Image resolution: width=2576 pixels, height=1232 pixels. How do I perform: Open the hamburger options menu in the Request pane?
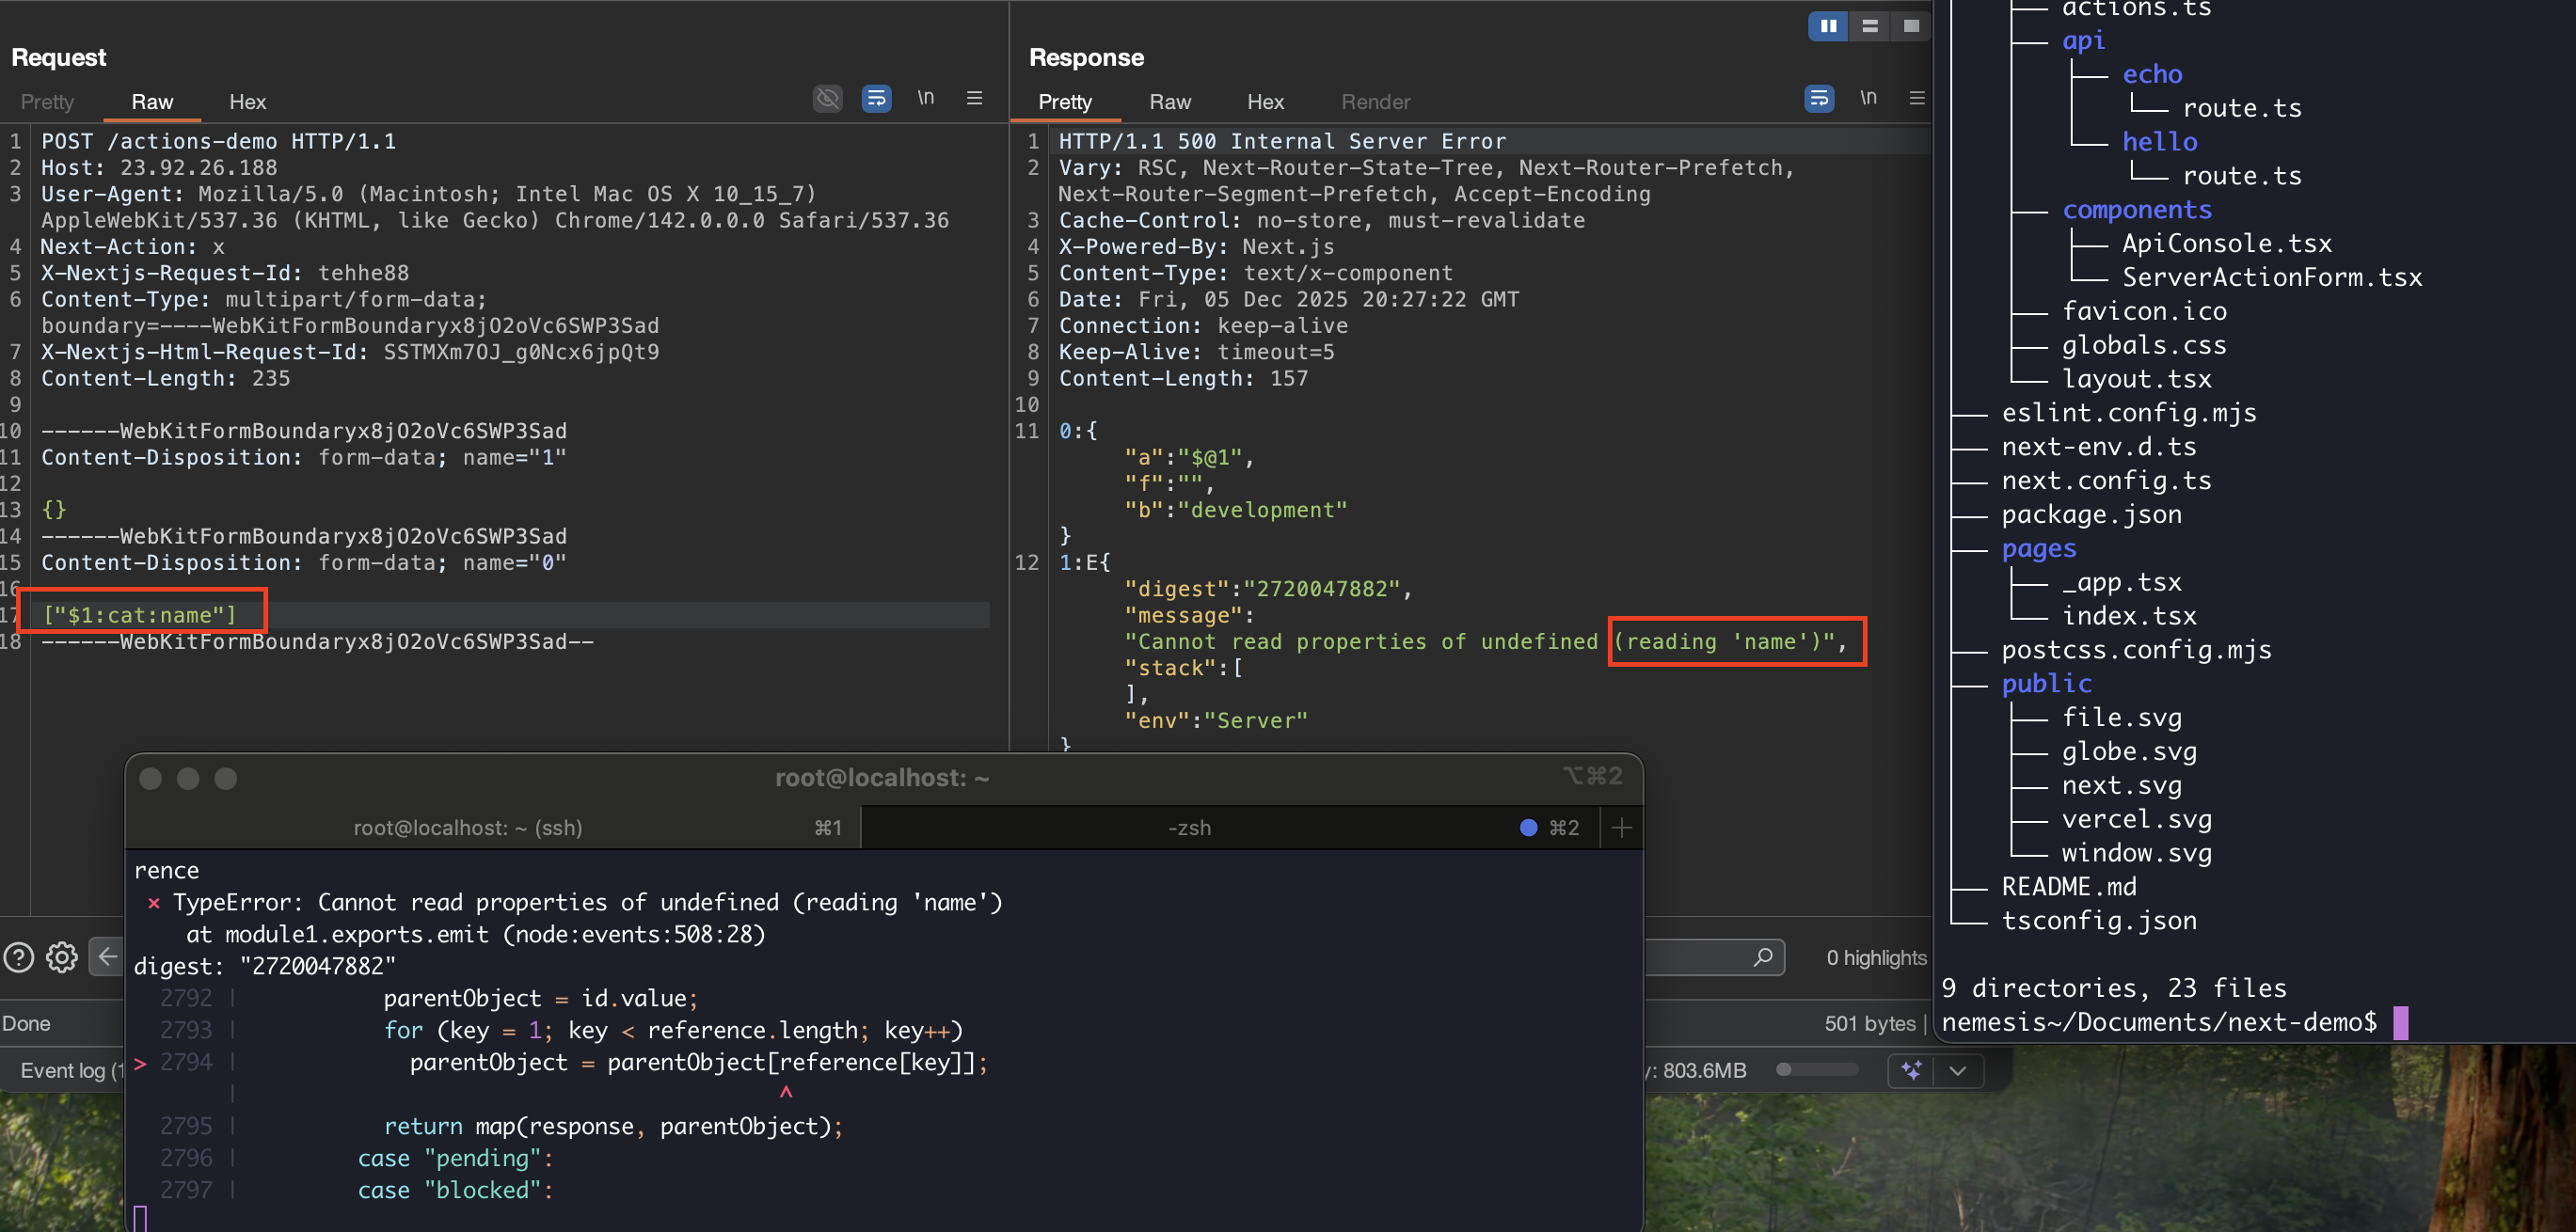pos(975,98)
